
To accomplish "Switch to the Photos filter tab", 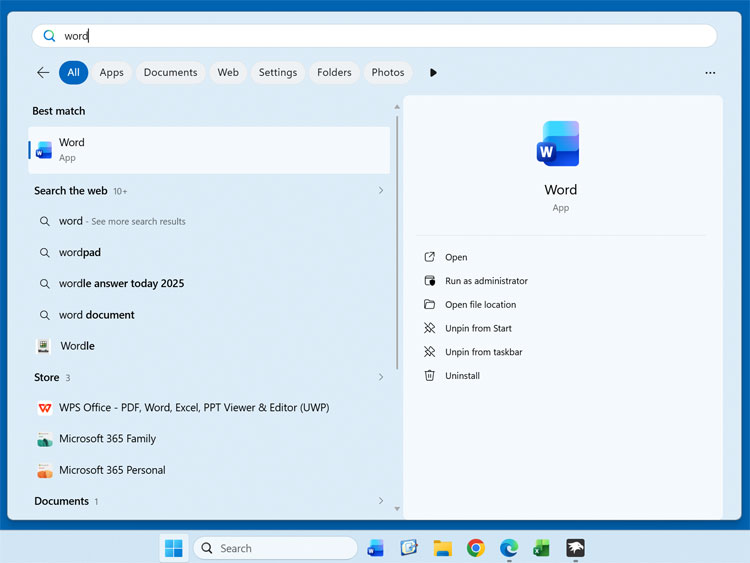I will (388, 72).
